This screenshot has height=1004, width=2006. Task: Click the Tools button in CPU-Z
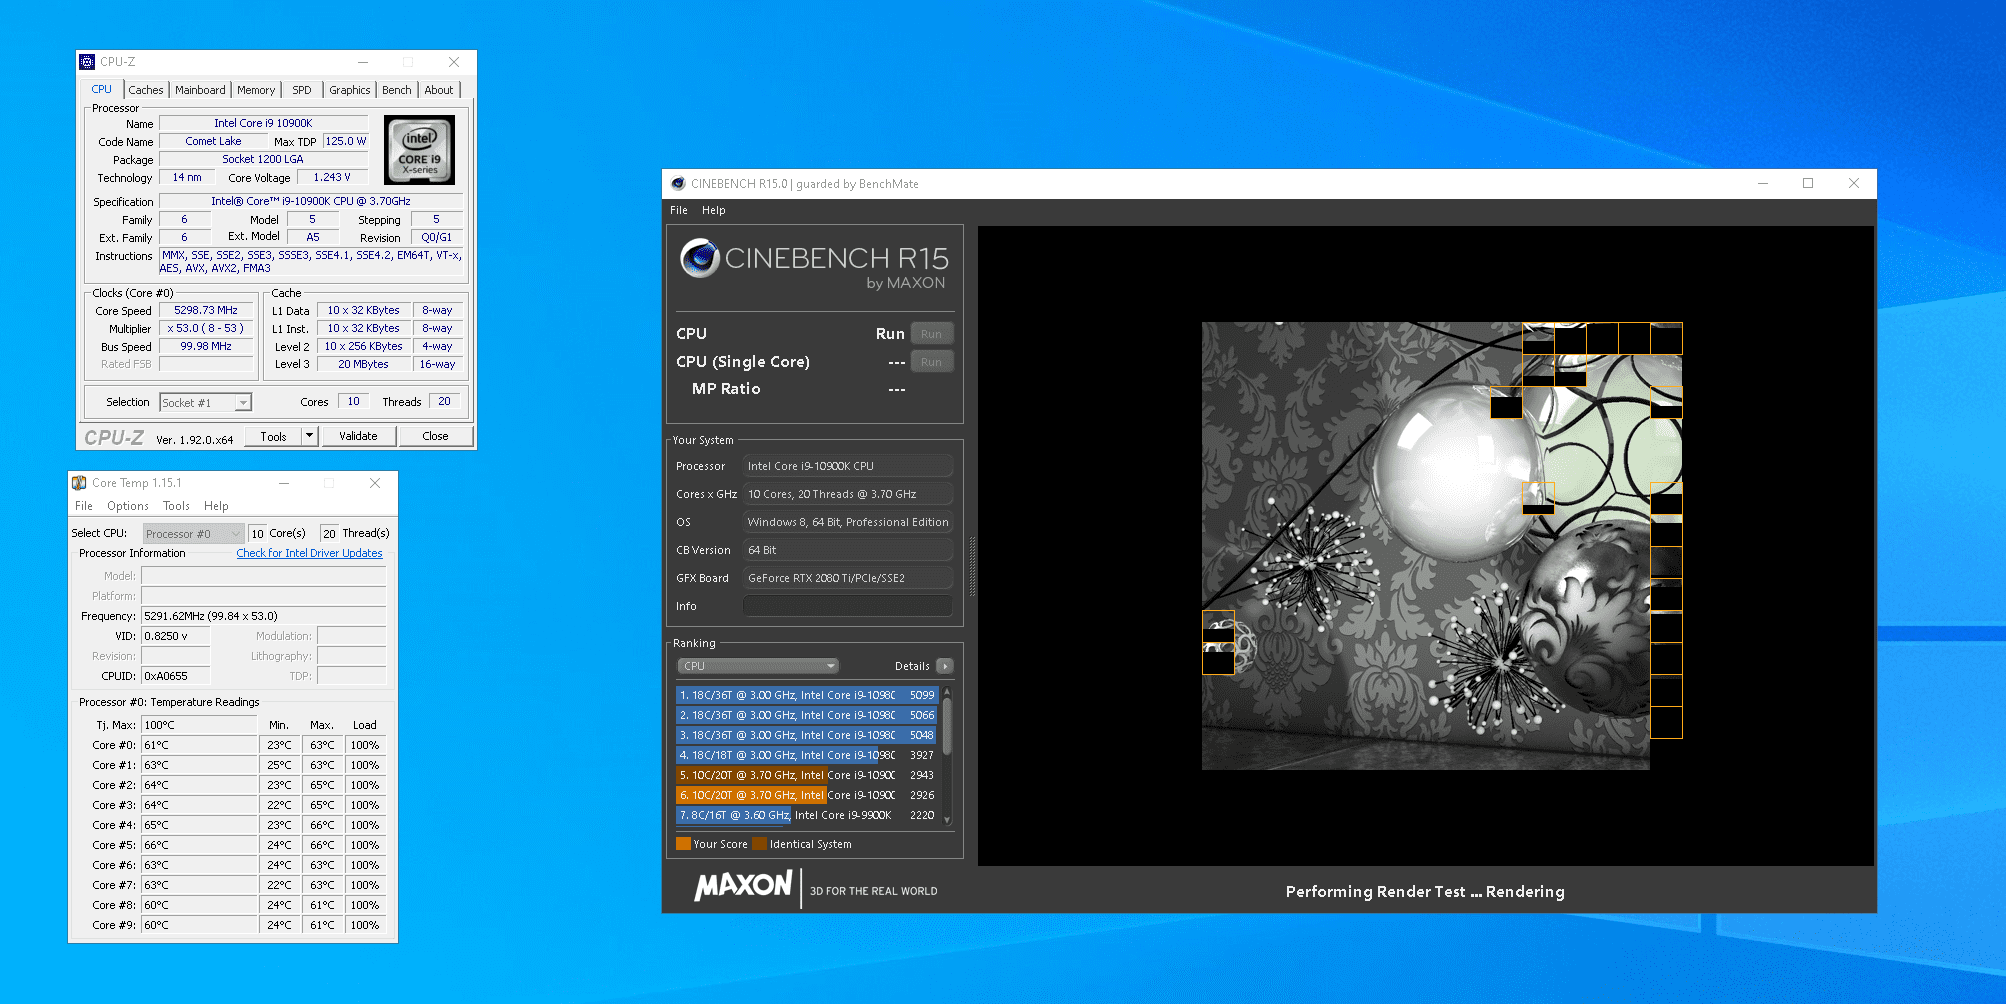pyautogui.click(x=273, y=436)
